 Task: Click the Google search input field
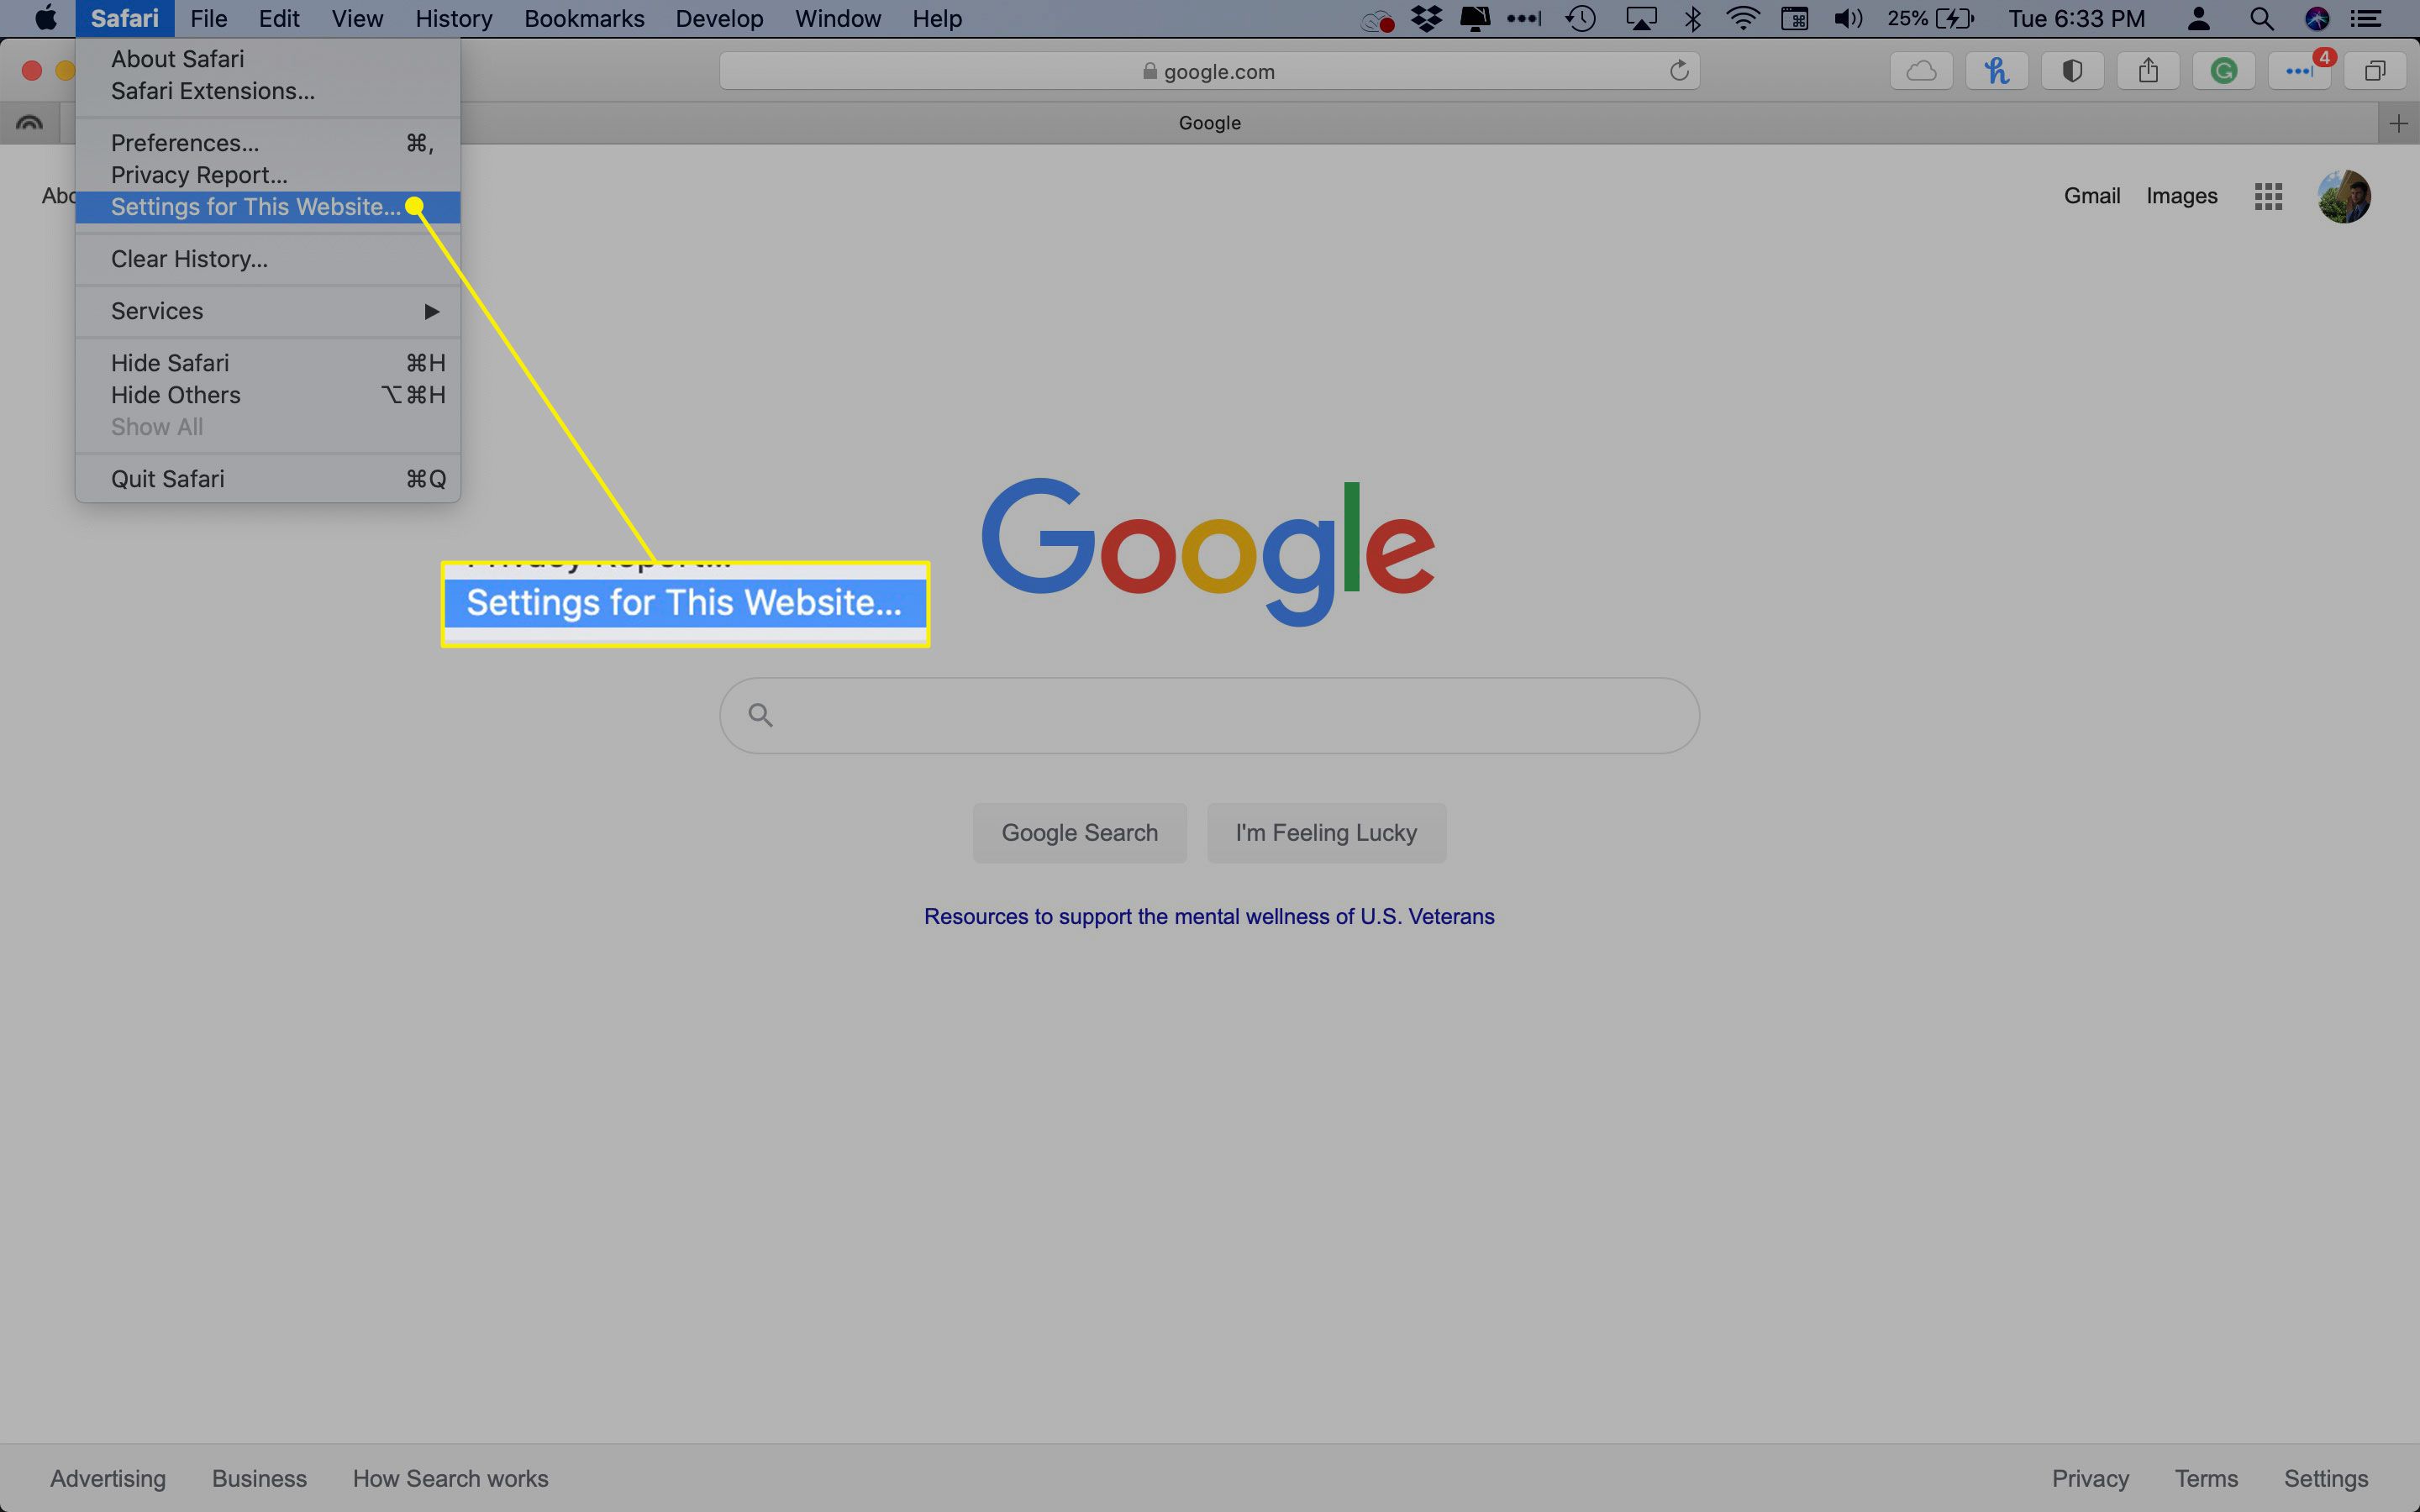1209,714
